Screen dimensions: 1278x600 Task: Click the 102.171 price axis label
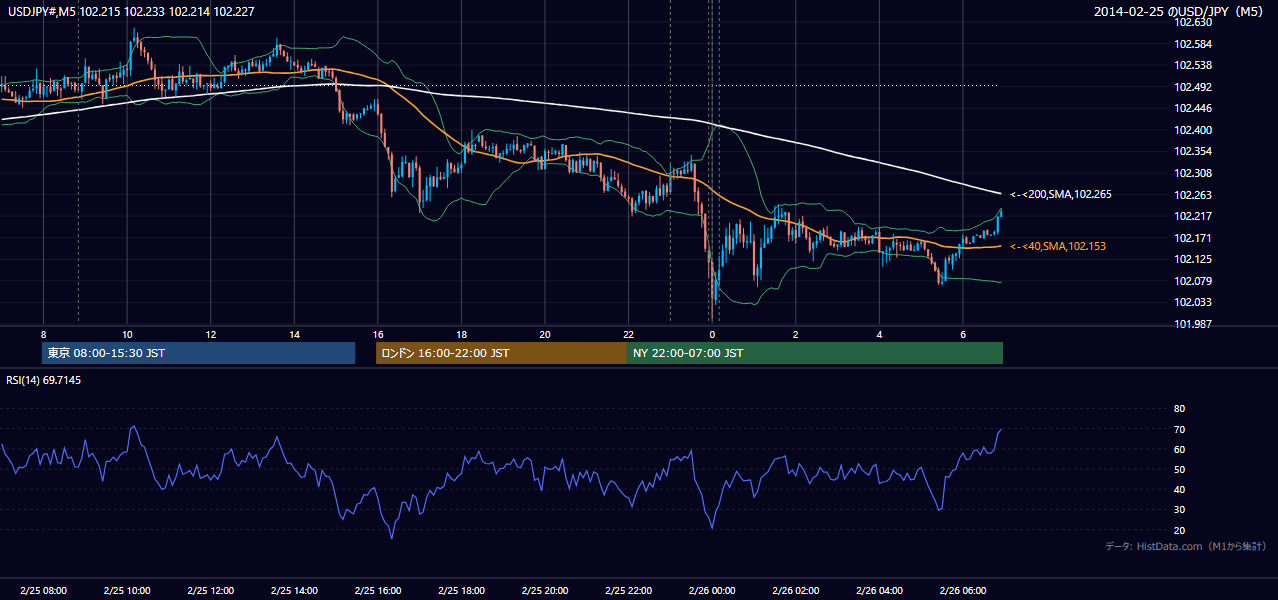[x=1193, y=238]
